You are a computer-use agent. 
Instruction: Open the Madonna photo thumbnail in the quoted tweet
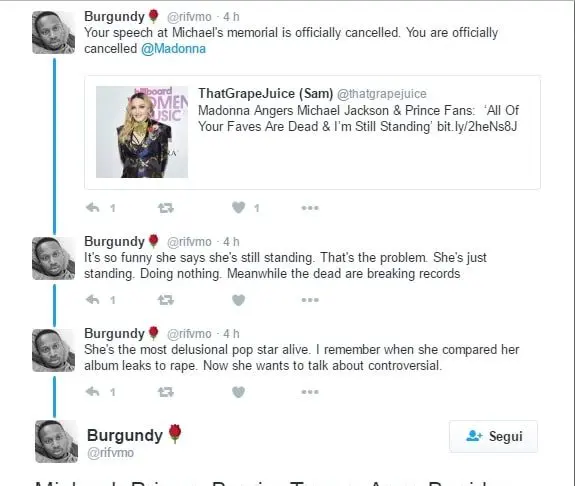coord(142,132)
